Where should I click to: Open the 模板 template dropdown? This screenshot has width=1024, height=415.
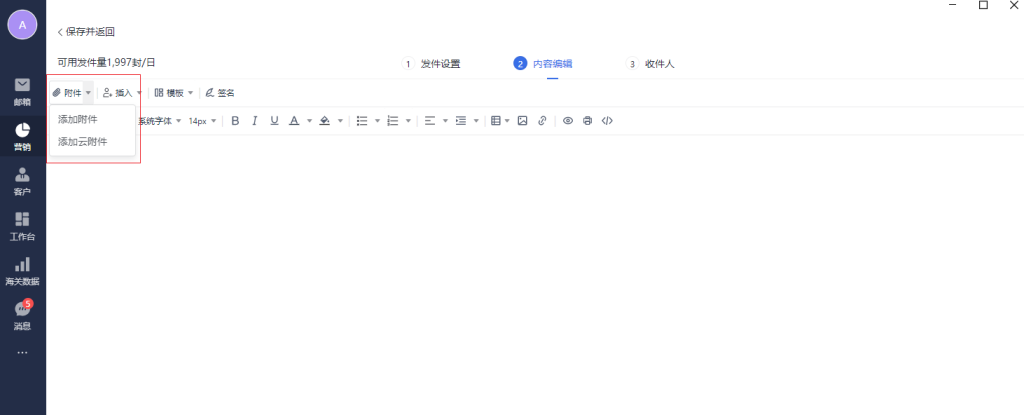point(173,93)
